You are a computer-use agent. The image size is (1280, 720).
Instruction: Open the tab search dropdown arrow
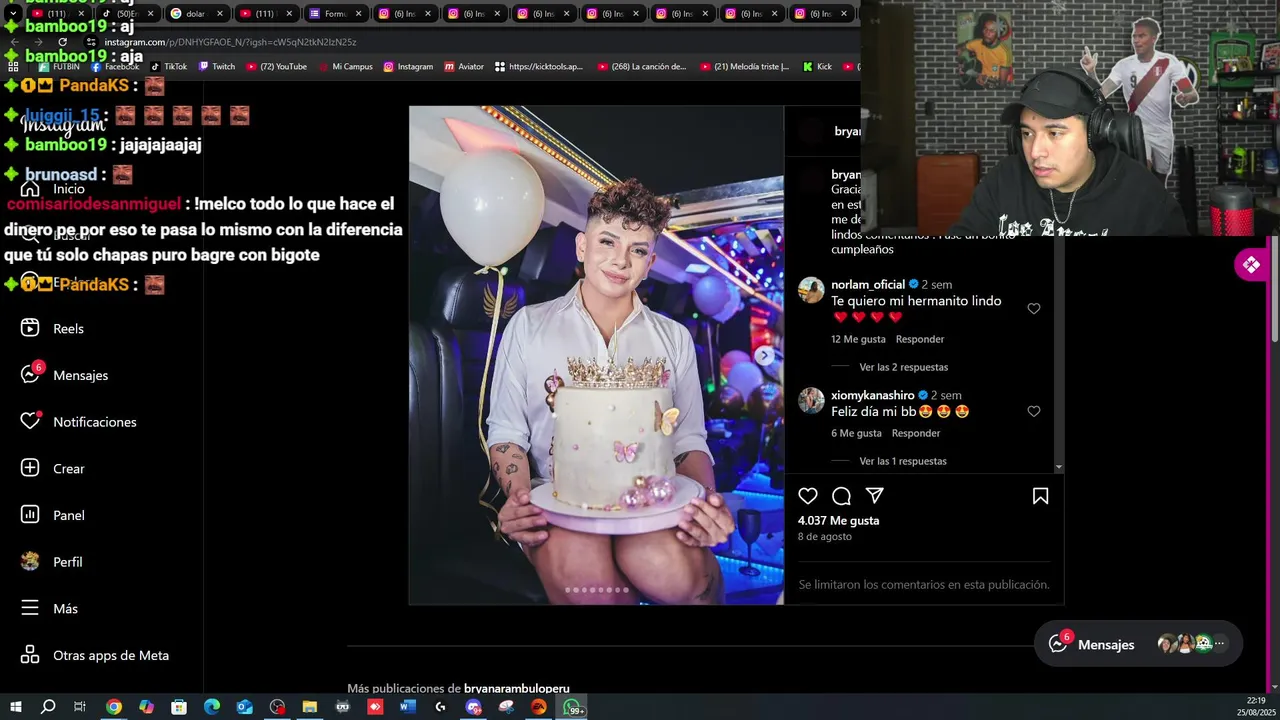pos(13,14)
